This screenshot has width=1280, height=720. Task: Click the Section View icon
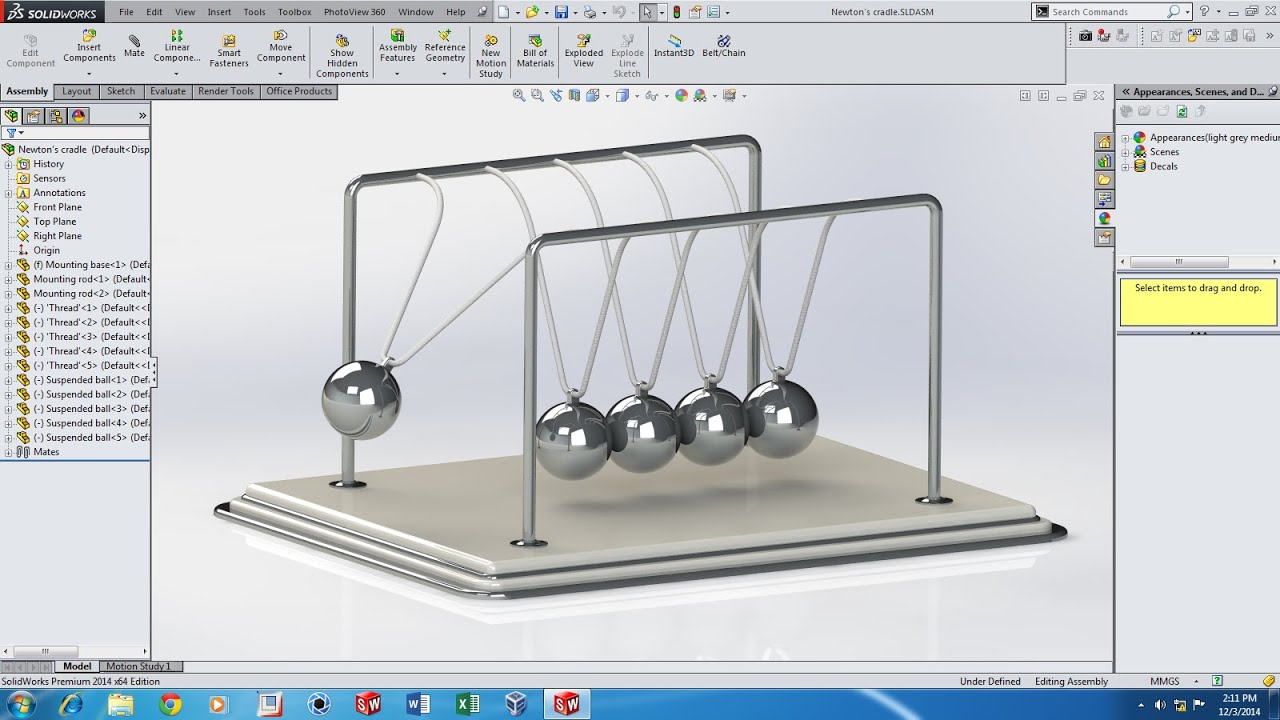tap(574, 95)
